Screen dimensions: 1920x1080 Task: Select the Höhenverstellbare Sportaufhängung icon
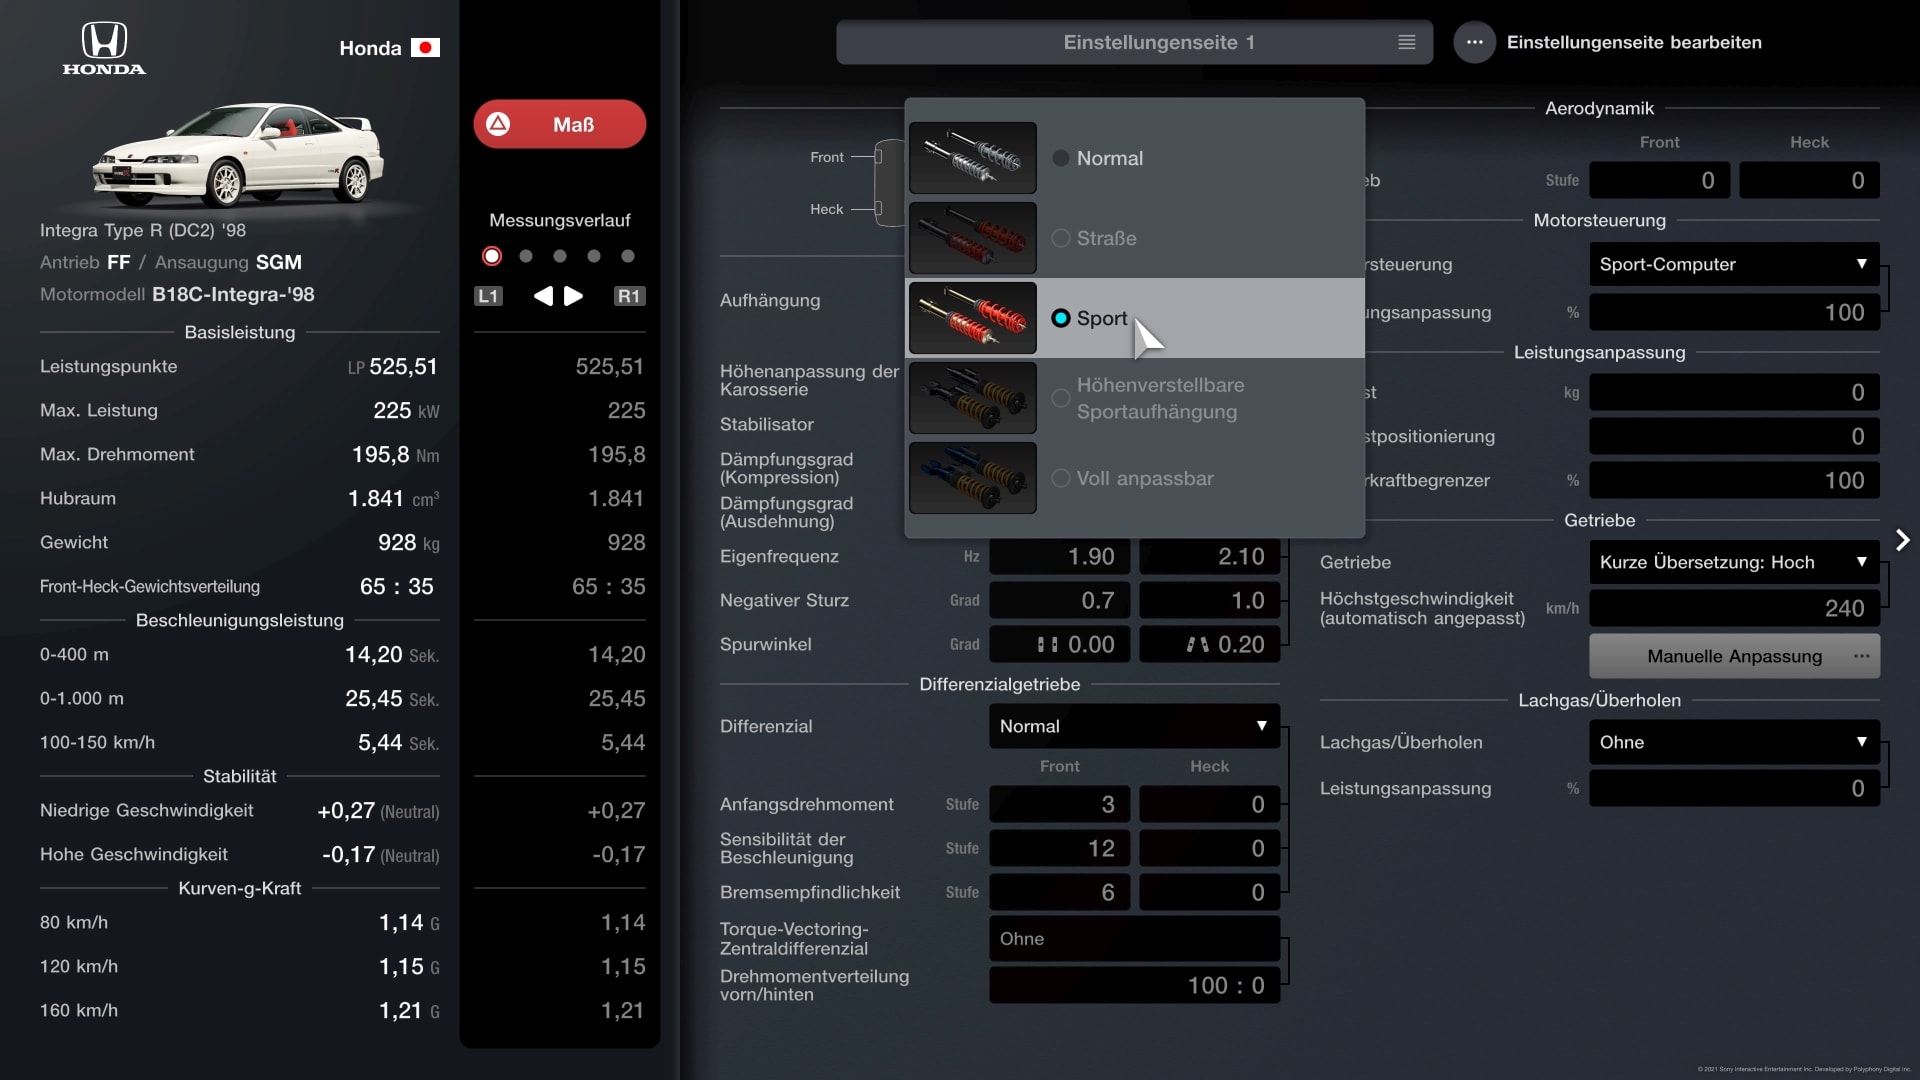(972, 397)
